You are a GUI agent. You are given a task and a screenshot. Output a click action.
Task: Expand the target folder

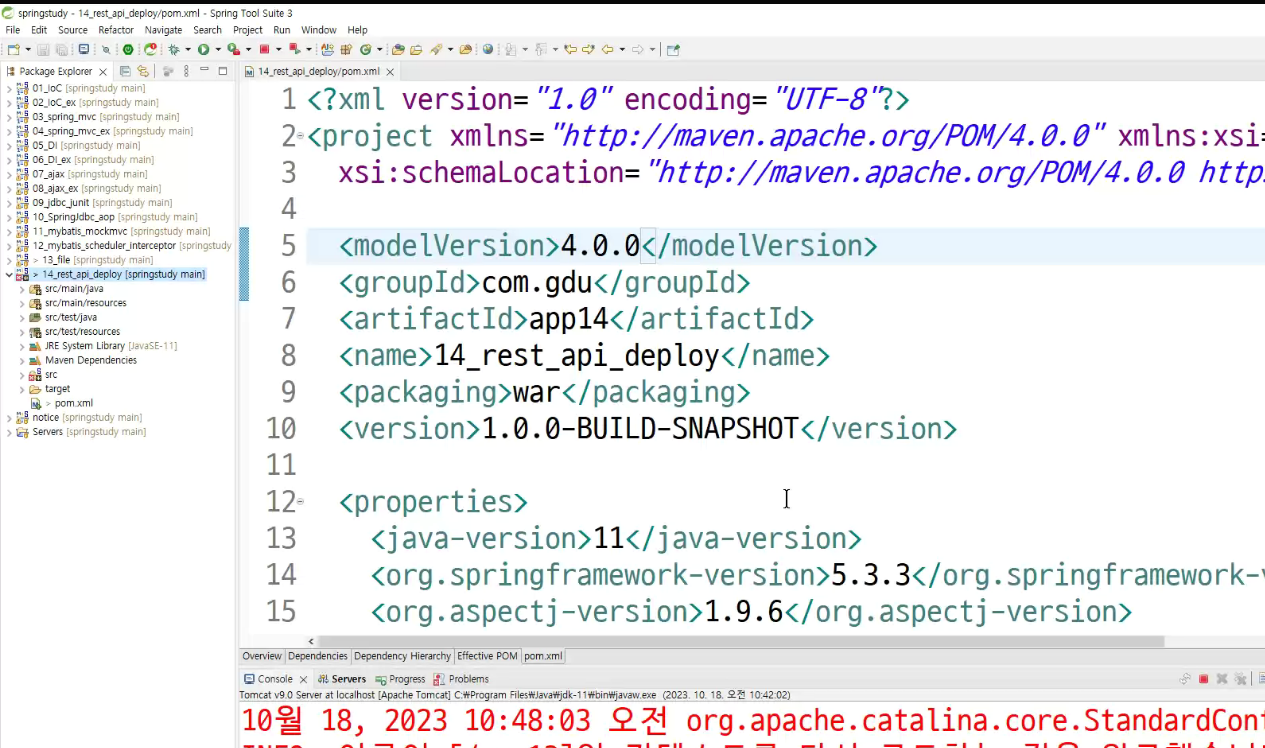22,389
